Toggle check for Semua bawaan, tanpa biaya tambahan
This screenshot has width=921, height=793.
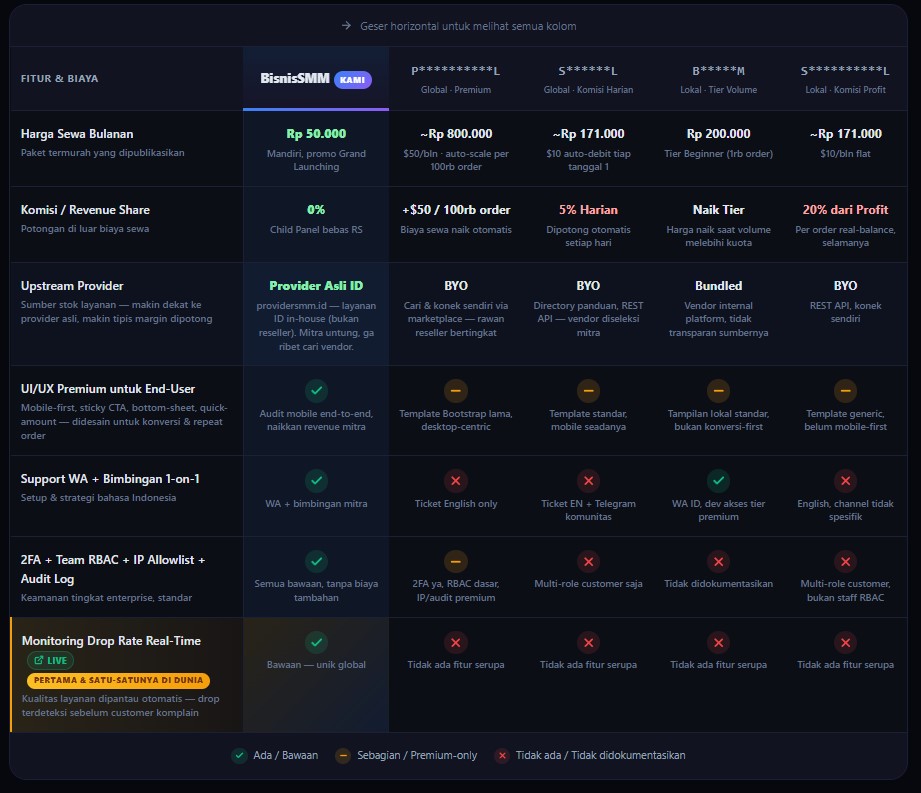coord(316,562)
